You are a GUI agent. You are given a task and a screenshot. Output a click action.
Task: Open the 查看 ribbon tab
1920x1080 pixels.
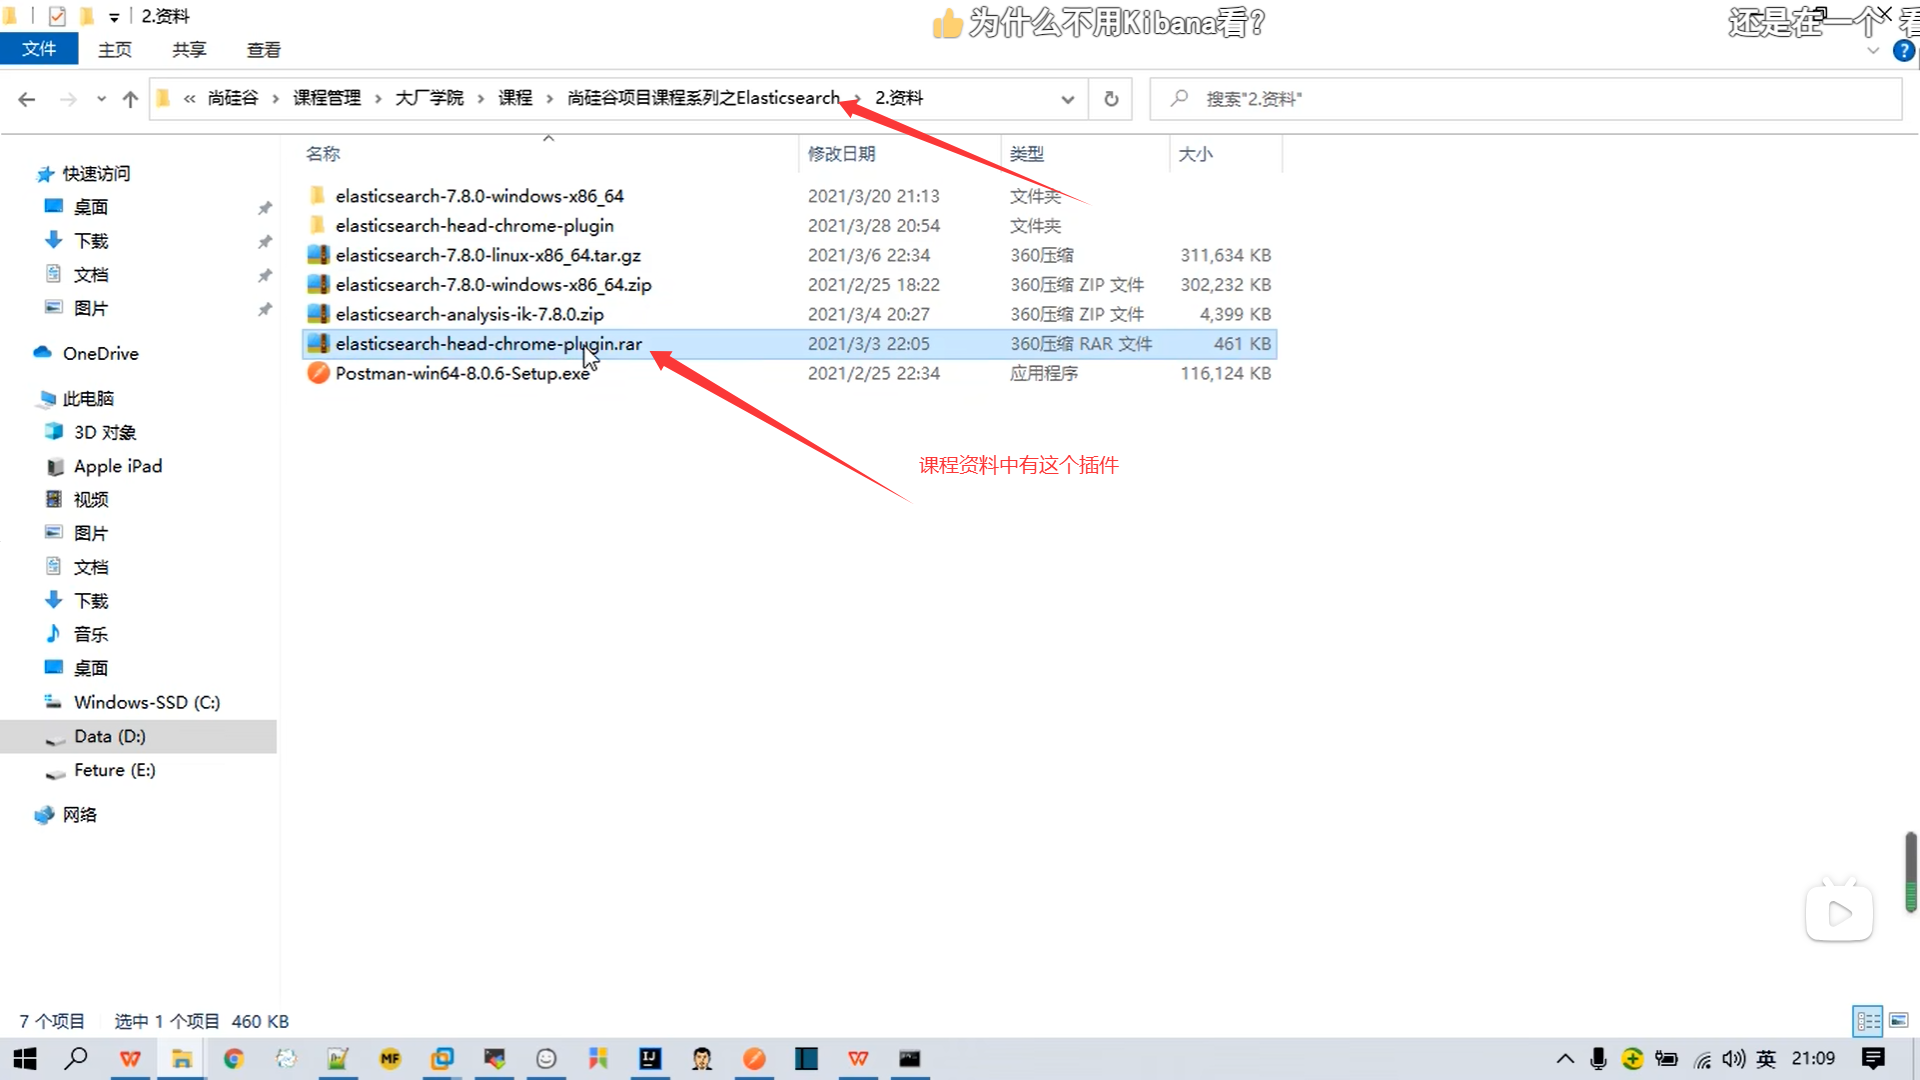click(263, 49)
